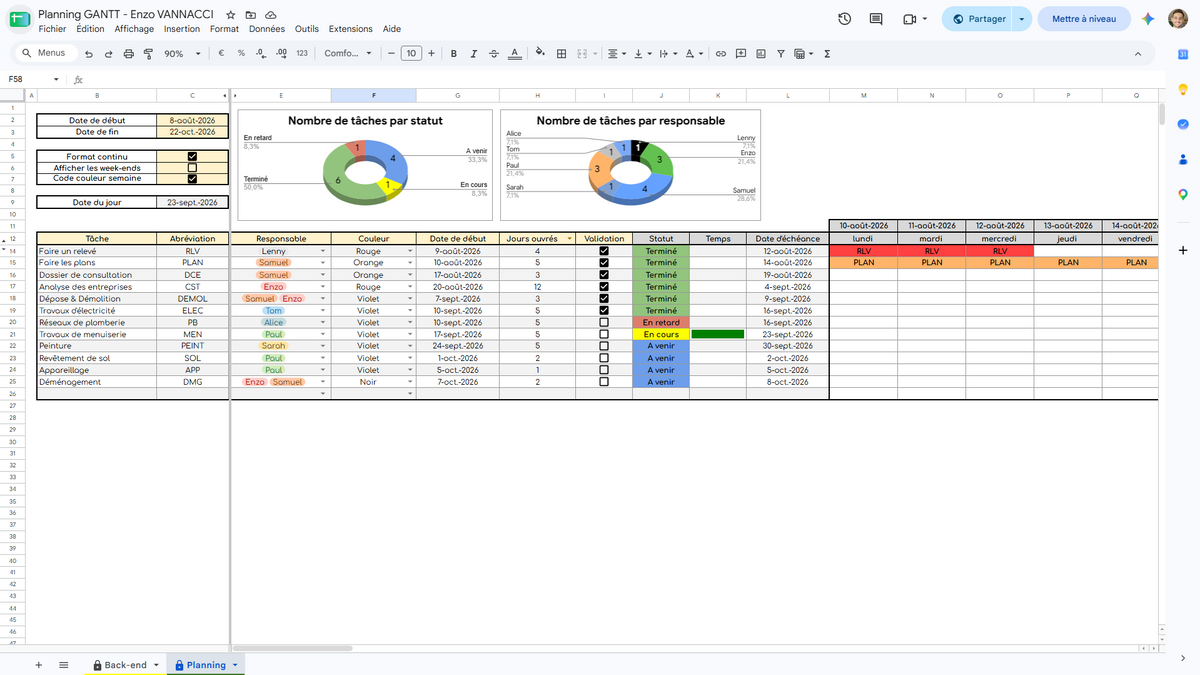Check Validation for Réseaux de plomberie
Image resolution: width=1200 pixels, height=675 pixels.
(x=604, y=322)
